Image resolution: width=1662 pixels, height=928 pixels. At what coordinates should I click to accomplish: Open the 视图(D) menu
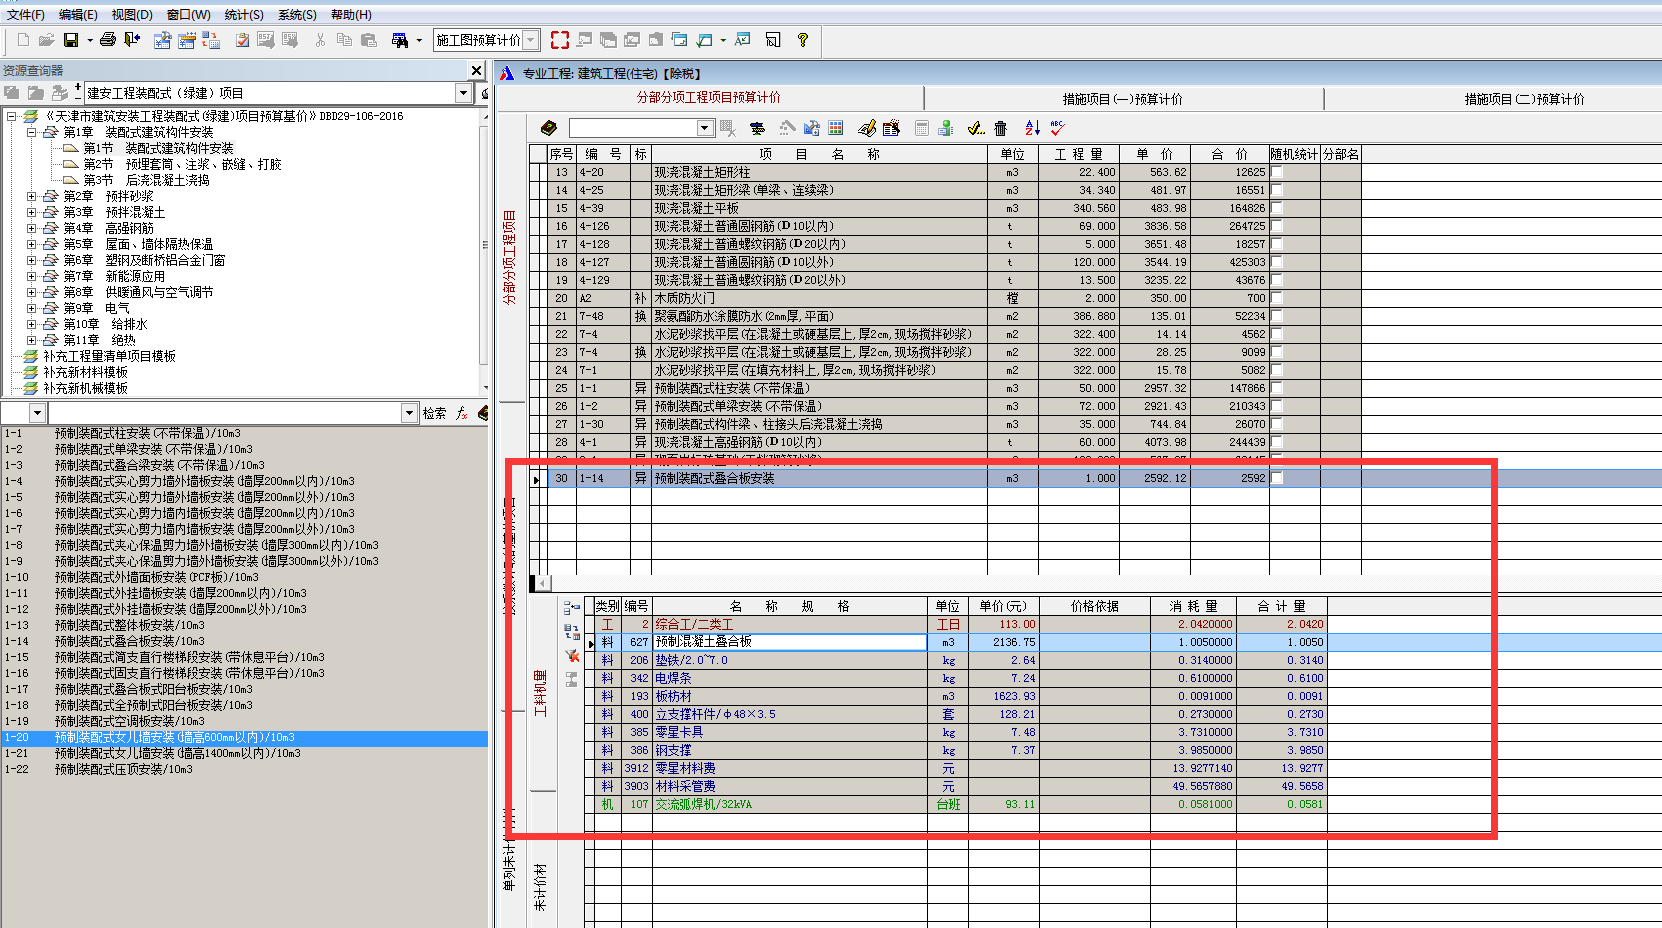pos(131,14)
